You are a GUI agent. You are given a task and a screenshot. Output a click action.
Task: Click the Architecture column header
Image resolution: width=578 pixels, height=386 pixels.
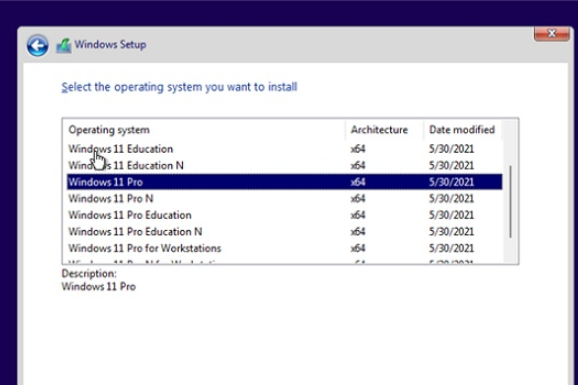click(385, 130)
